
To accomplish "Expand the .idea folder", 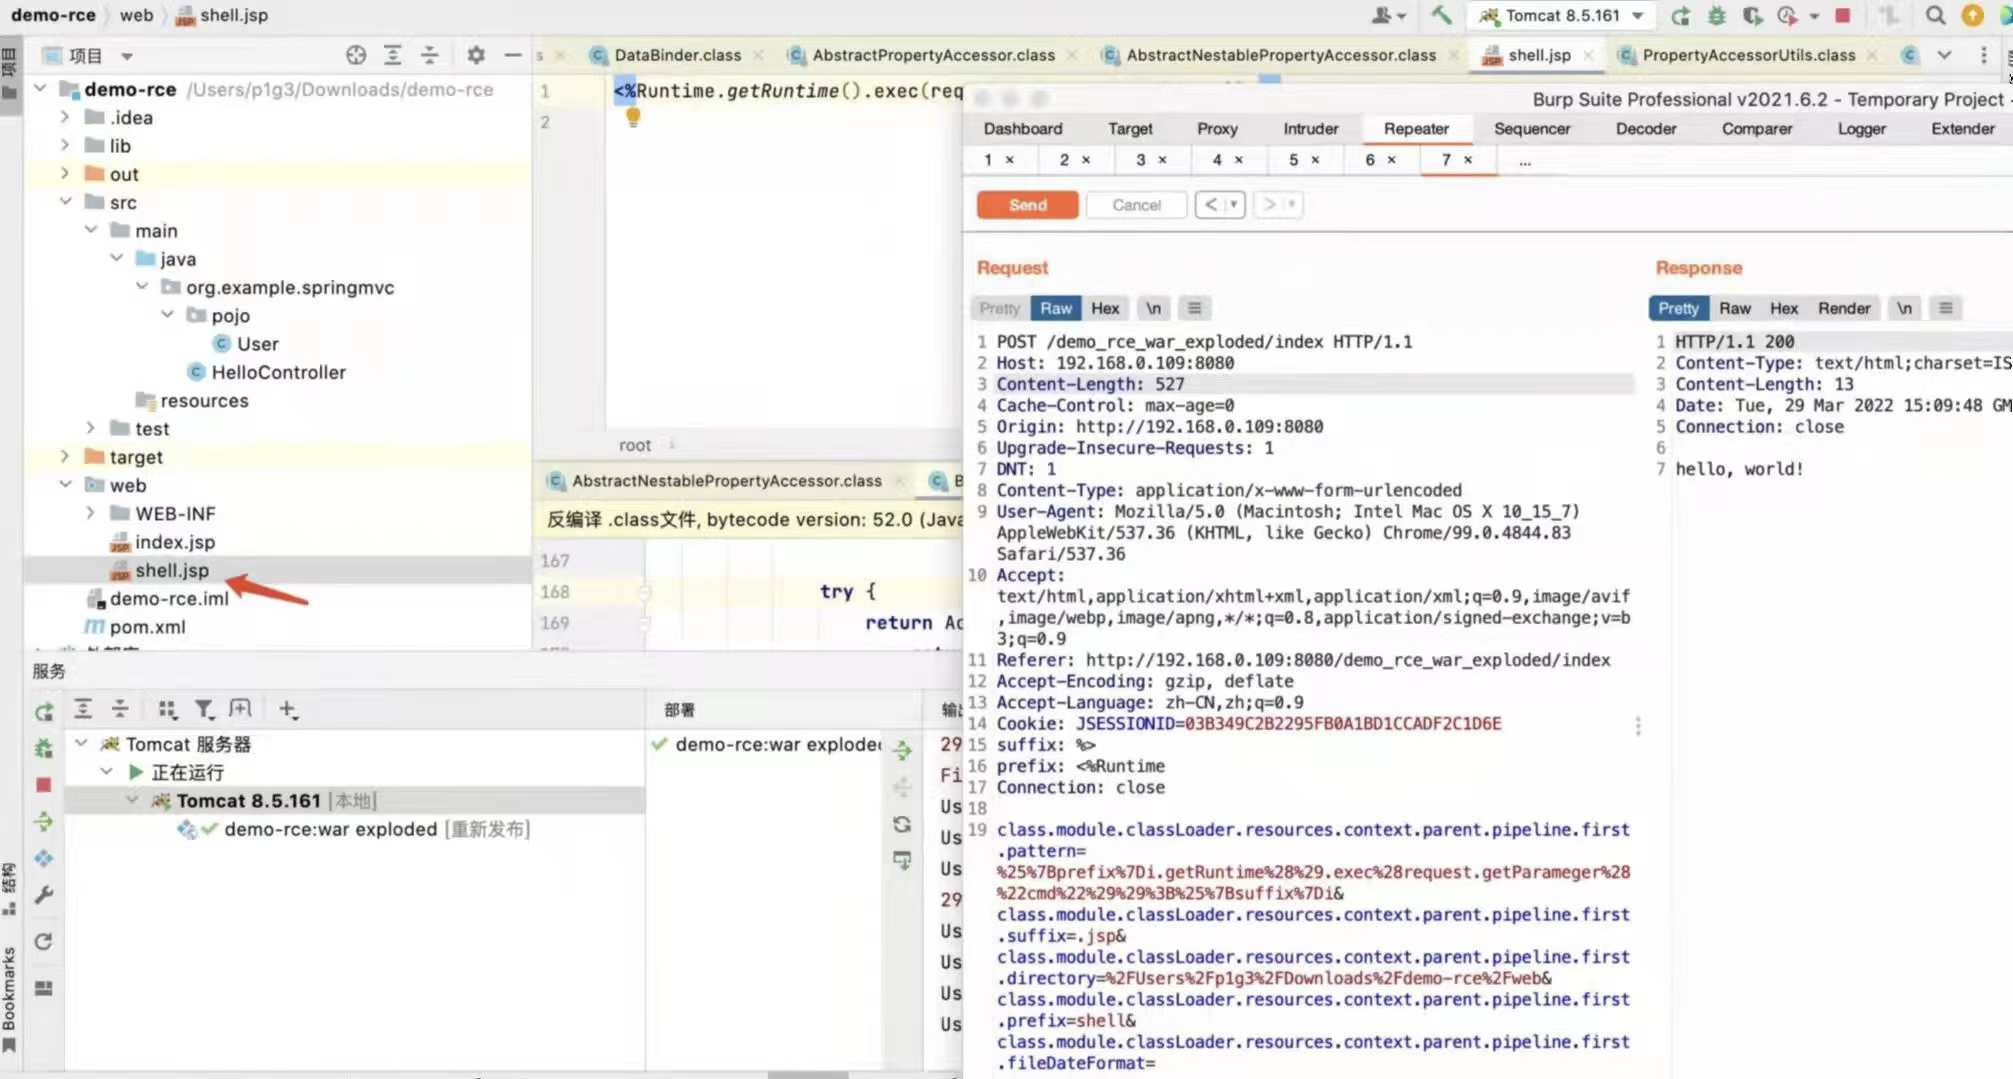I will click(x=65, y=117).
